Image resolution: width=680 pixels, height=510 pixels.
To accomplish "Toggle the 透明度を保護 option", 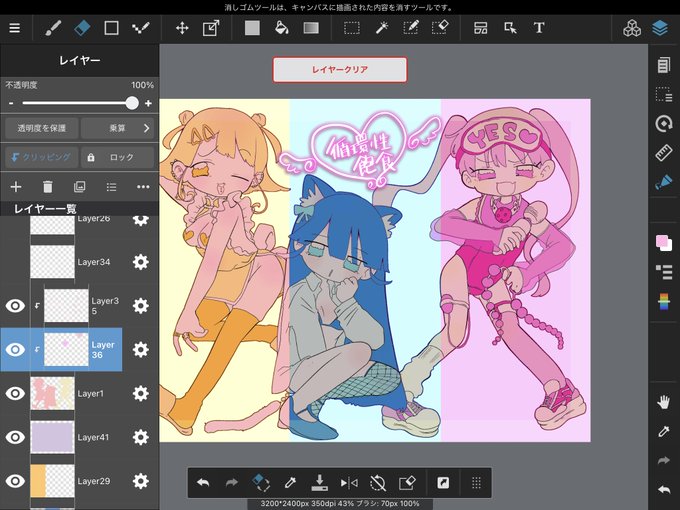I will click(42, 128).
